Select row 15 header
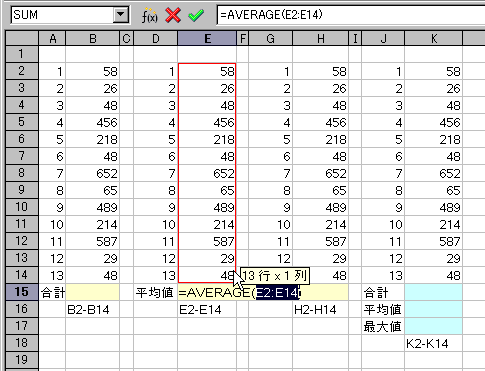Viewport: 485px width, 371px height. click(x=22, y=292)
